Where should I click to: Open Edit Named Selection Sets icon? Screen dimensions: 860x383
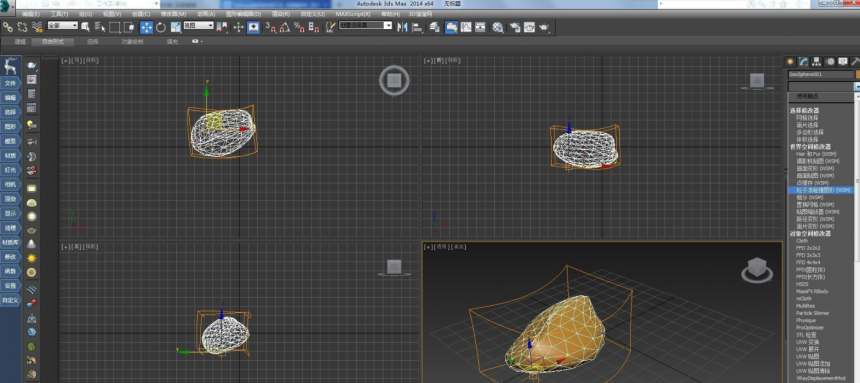point(330,26)
